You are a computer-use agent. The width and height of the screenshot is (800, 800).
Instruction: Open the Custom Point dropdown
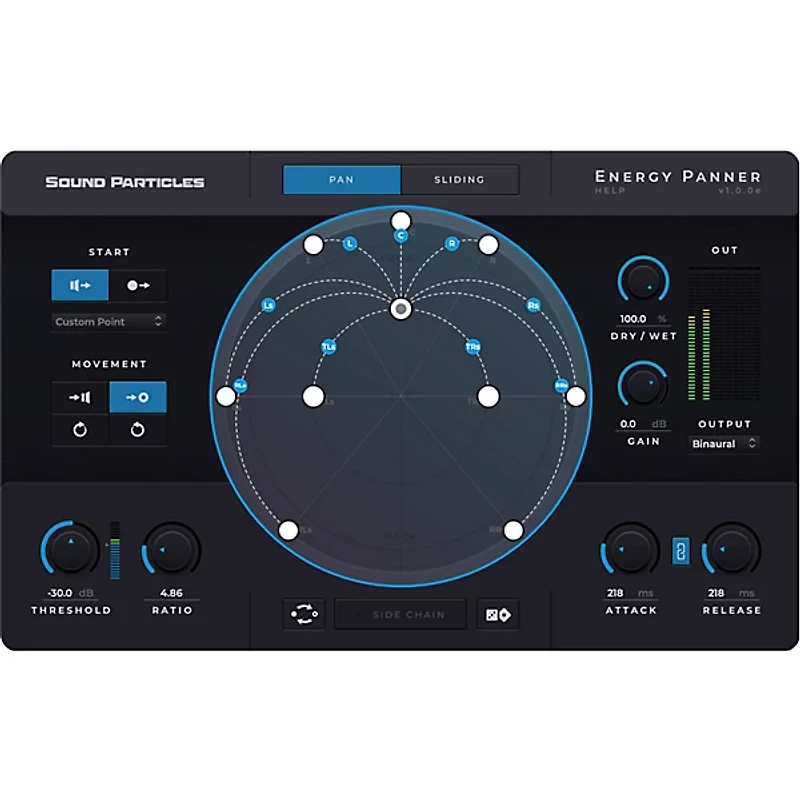click(x=108, y=322)
